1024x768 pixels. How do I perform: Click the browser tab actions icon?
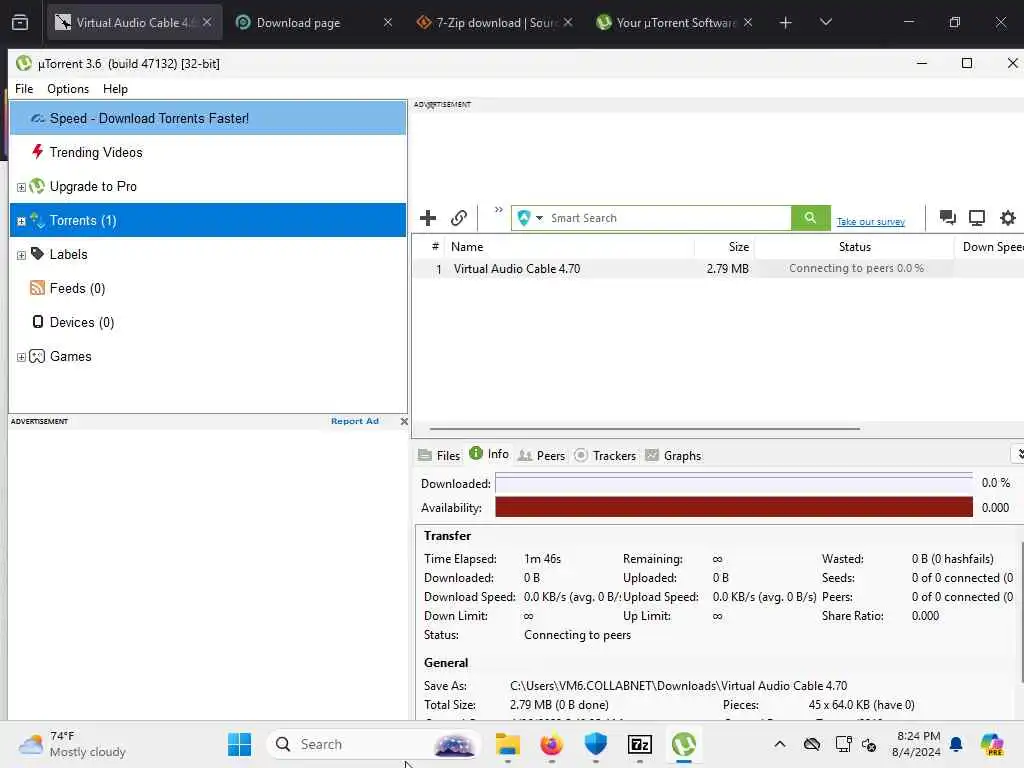tap(20, 23)
